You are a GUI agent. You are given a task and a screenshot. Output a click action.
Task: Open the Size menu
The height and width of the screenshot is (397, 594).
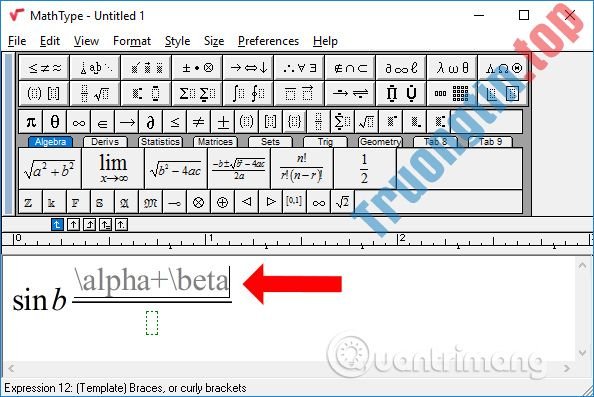(214, 41)
